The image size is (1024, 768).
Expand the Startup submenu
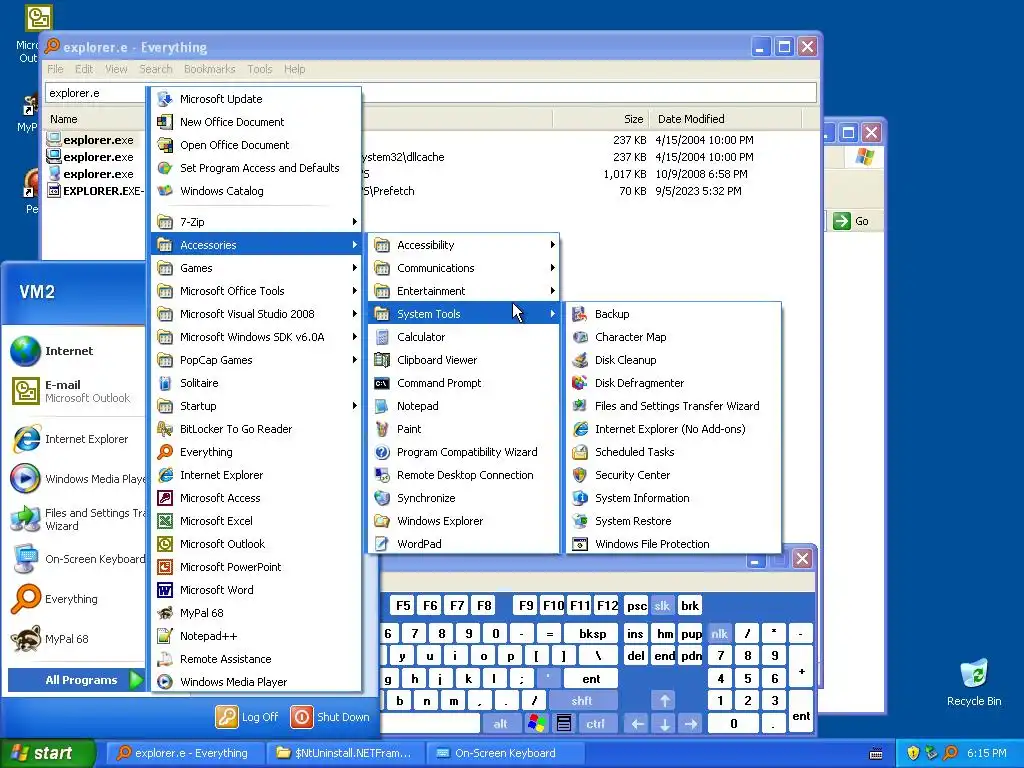[256, 406]
